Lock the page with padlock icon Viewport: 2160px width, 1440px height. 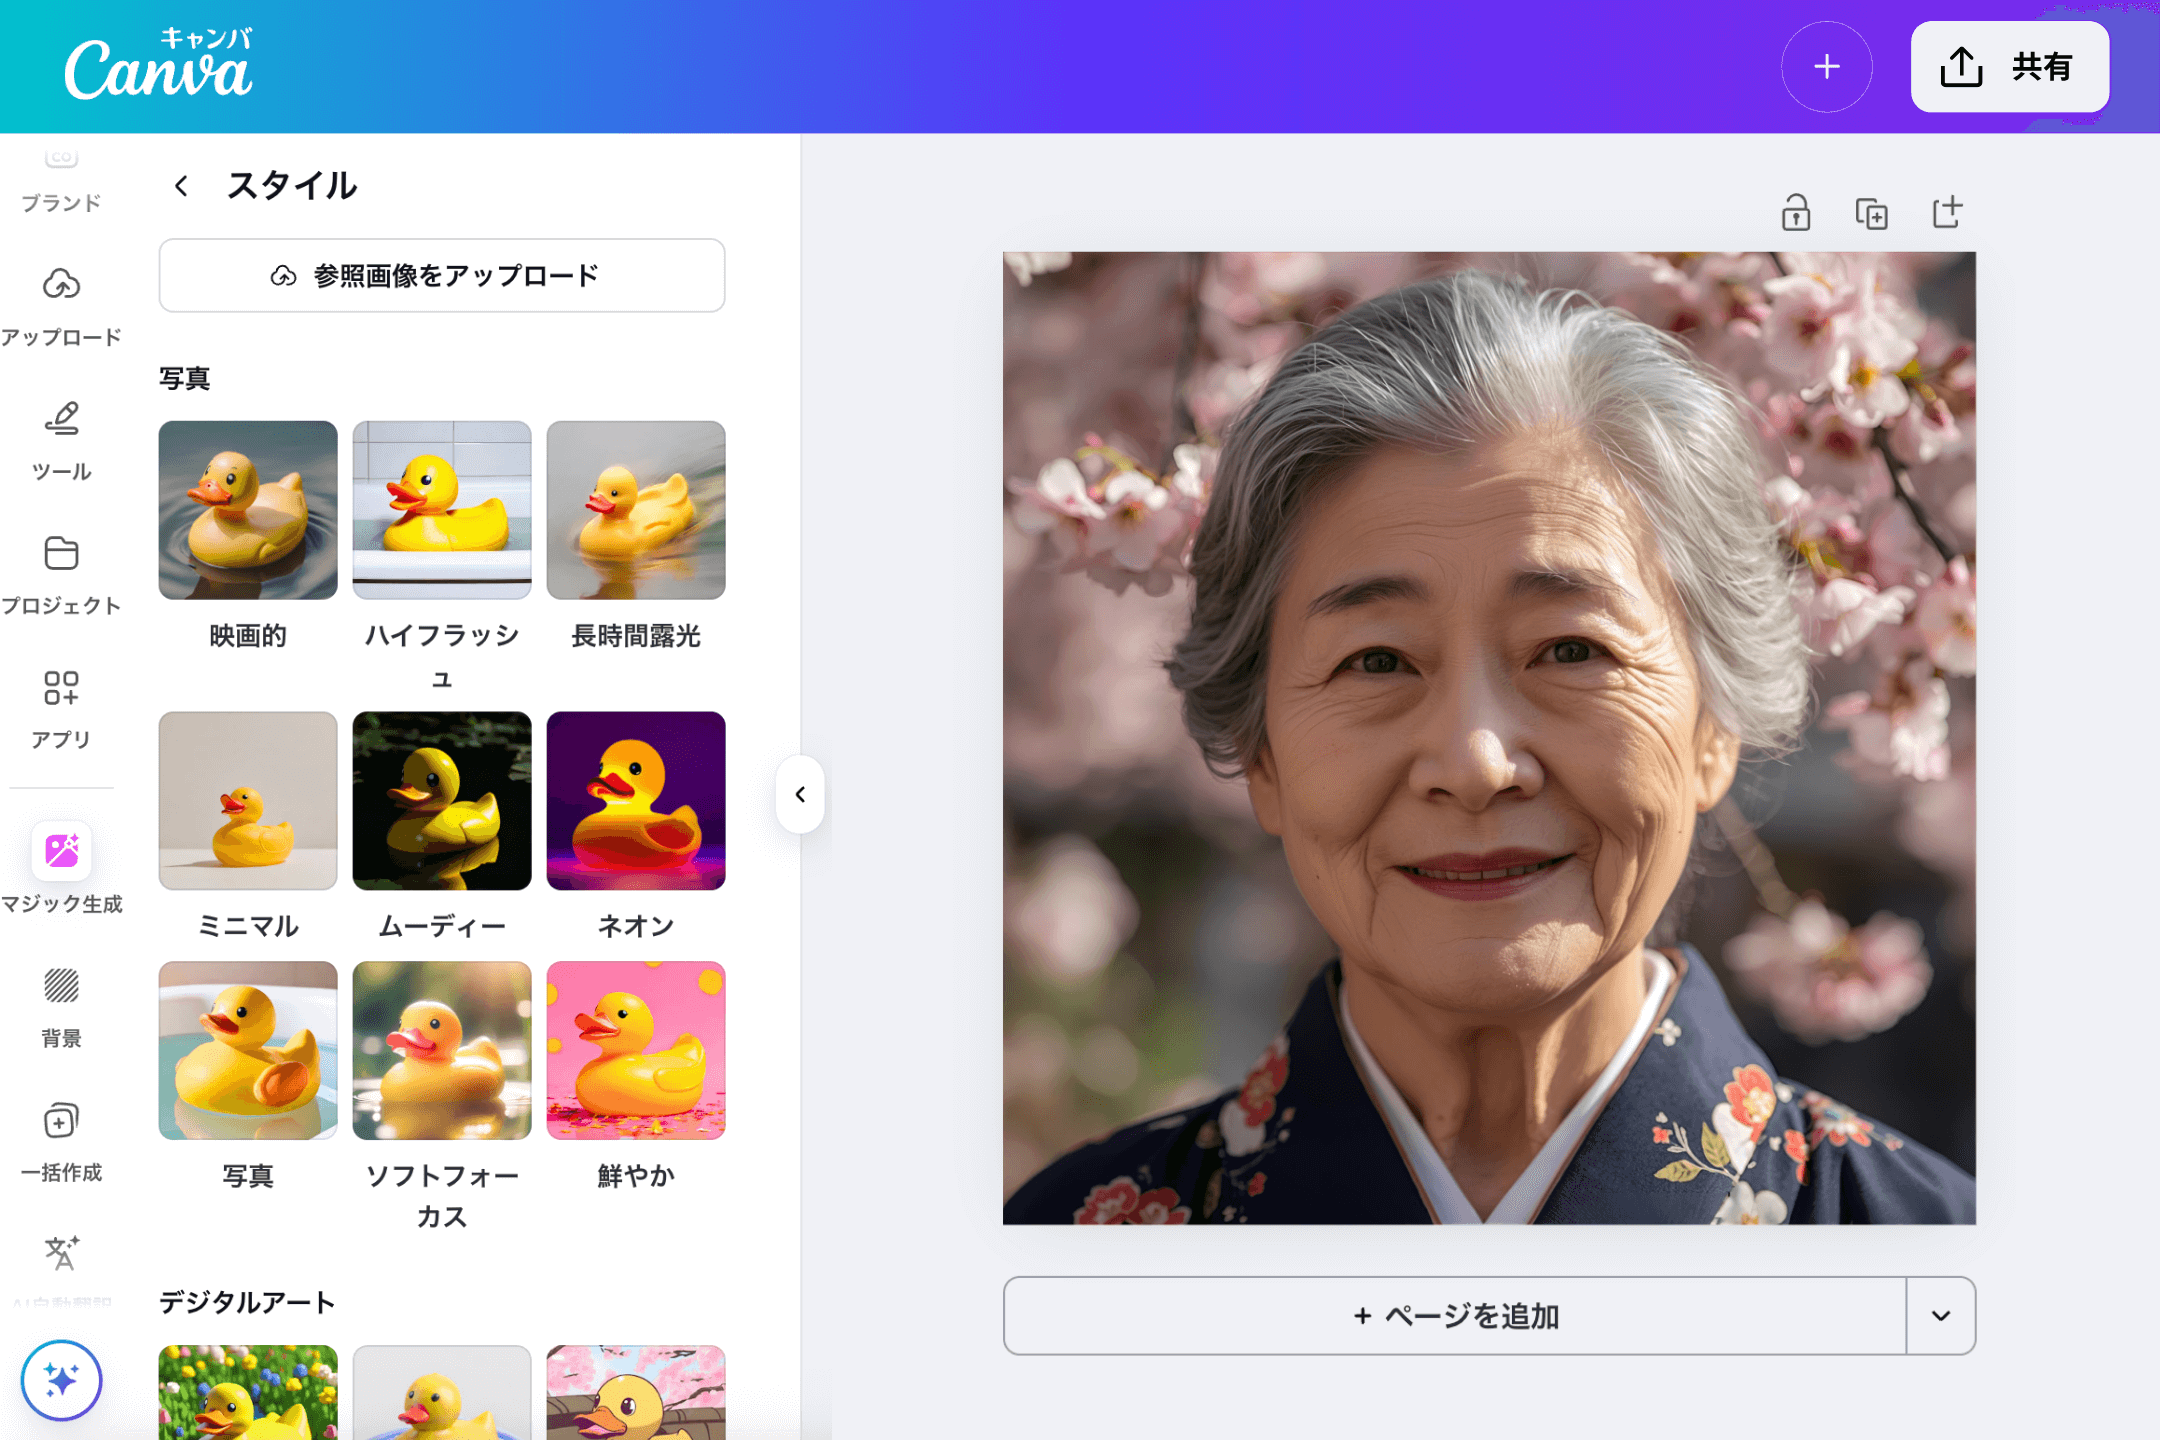coord(1796,213)
